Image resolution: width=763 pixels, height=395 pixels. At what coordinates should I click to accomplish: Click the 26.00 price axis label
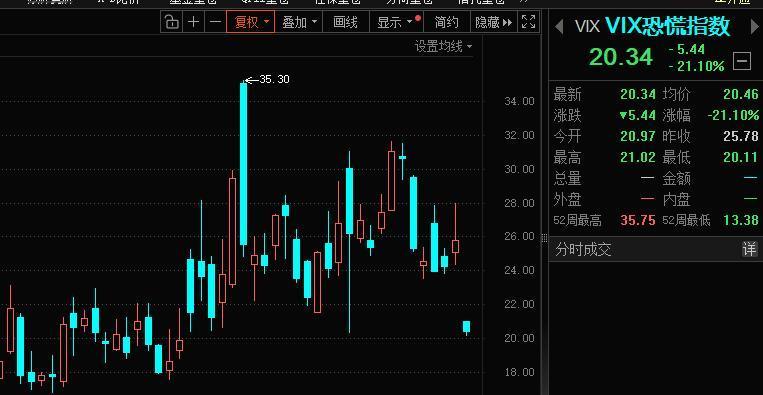point(518,236)
